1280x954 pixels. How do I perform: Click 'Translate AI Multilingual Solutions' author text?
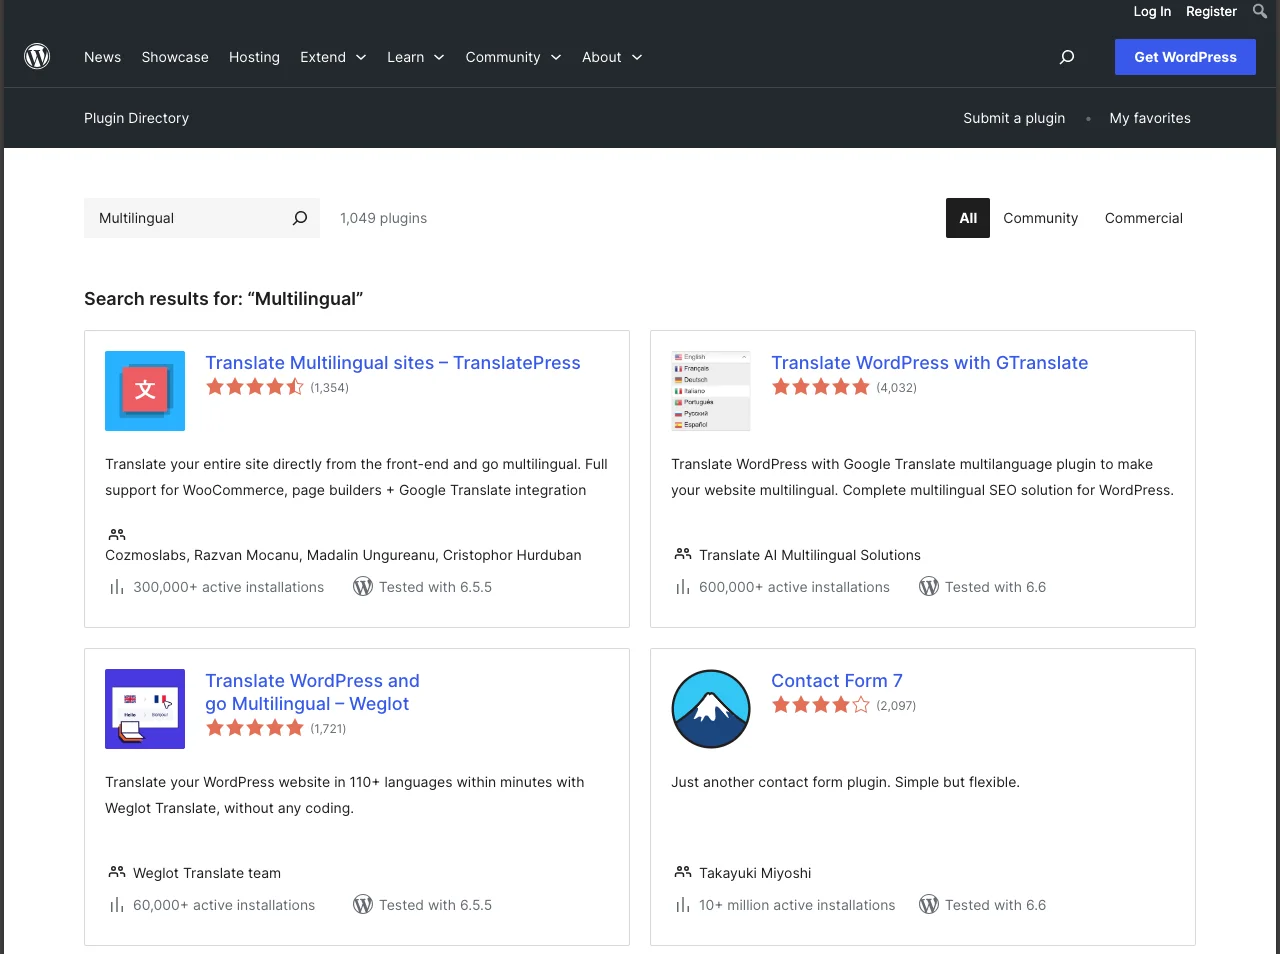[x=810, y=555]
